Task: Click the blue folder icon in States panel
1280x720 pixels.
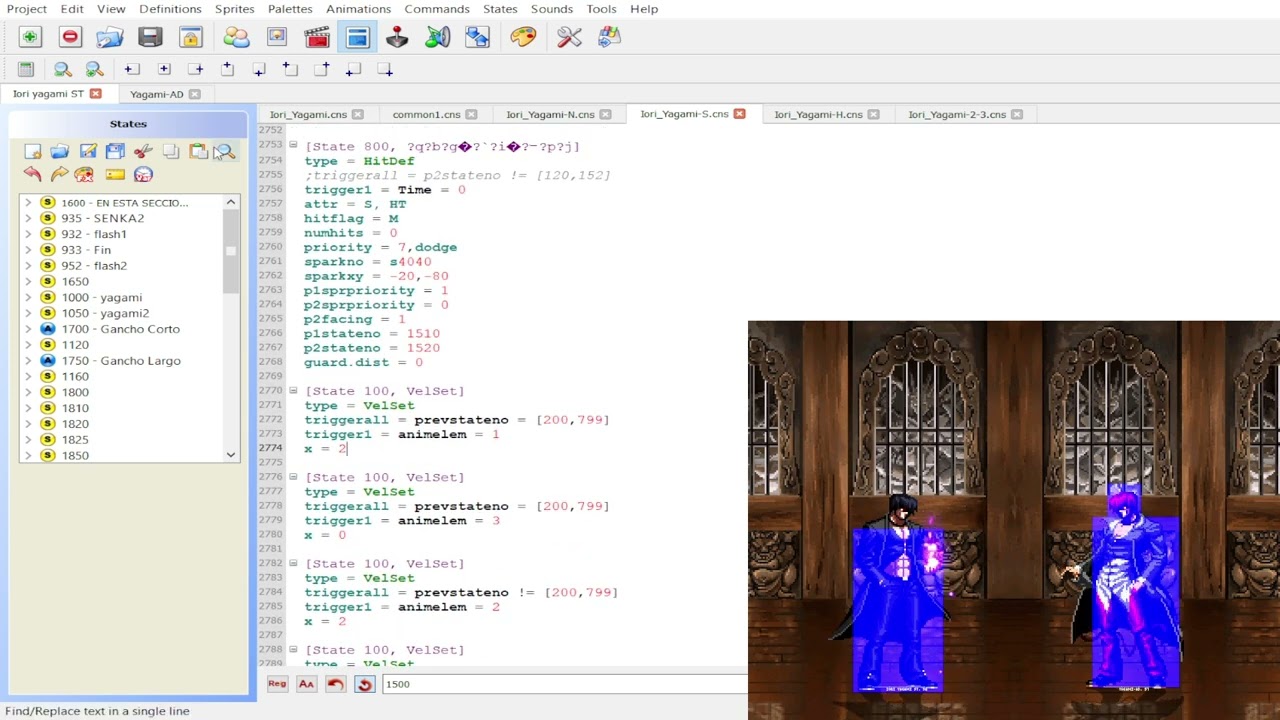Action: click(60, 151)
